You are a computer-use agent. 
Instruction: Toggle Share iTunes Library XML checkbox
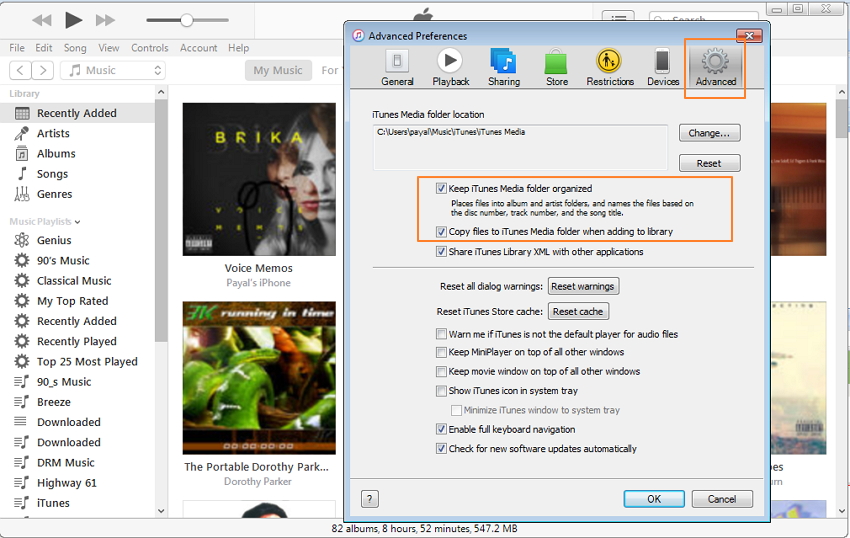pyautogui.click(x=441, y=252)
